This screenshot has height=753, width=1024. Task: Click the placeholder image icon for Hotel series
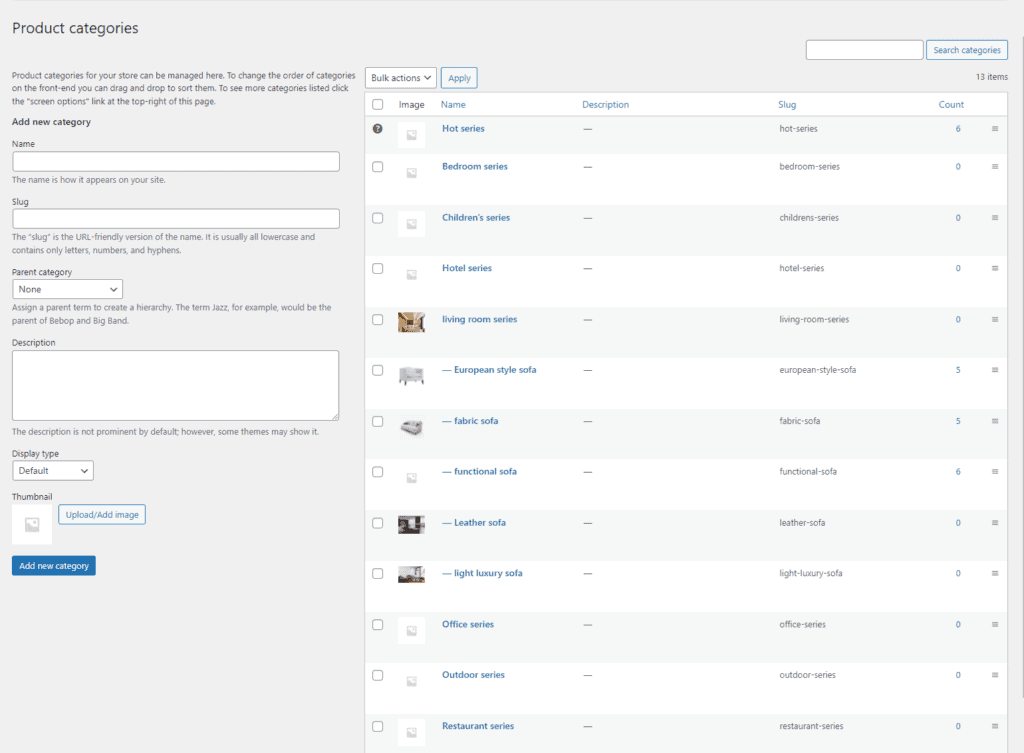411,275
